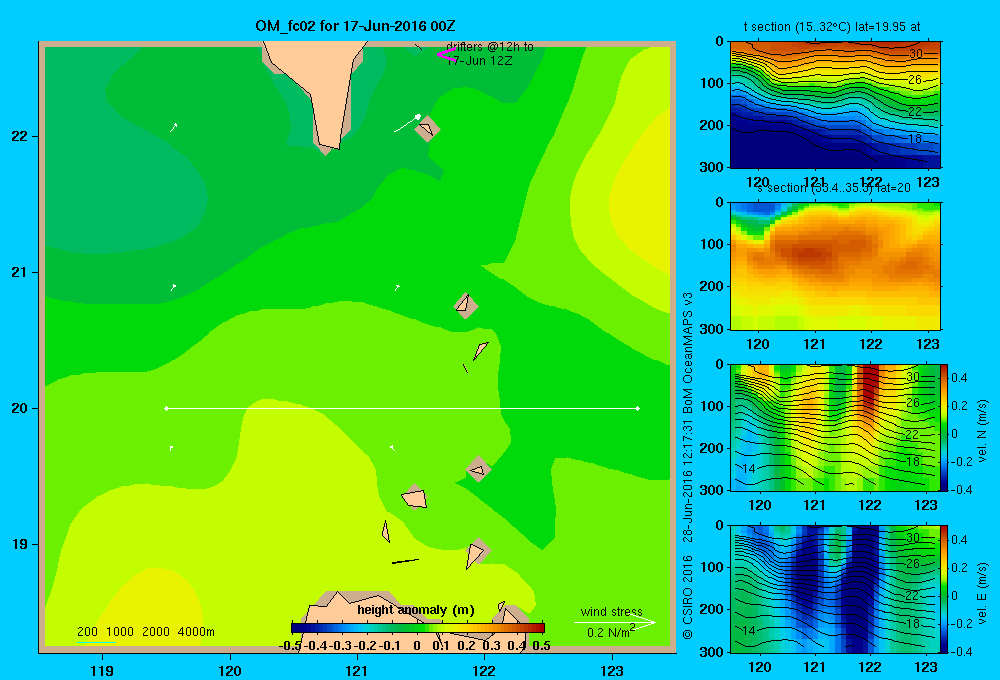
Task: Open the salinity section panel
Action: point(835,266)
